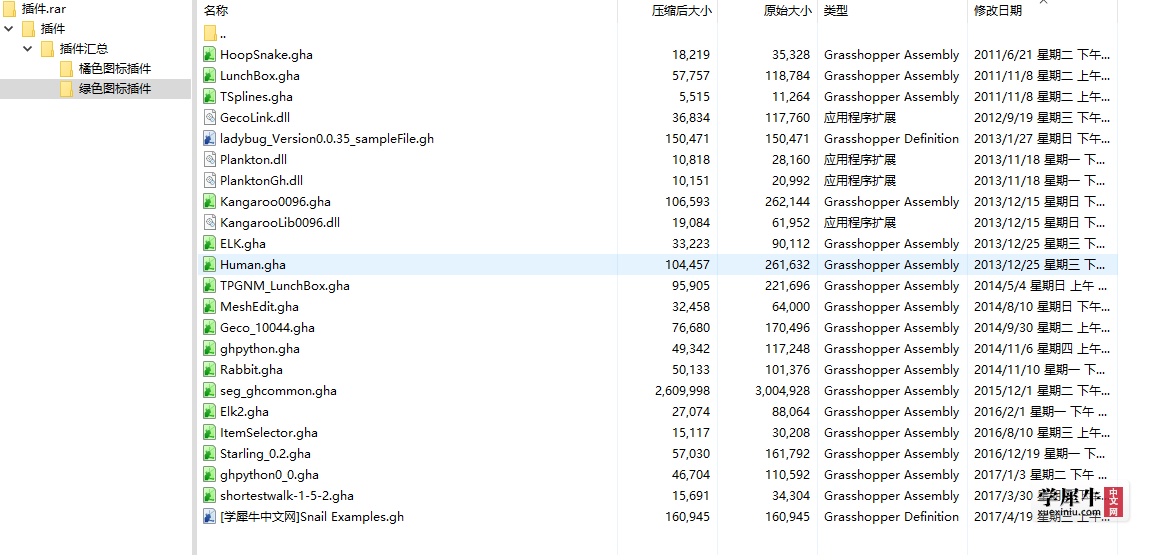Click the TPGNM_LunchBox.gha file icon
This screenshot has width=1163, height=555.
coord(210,286)
